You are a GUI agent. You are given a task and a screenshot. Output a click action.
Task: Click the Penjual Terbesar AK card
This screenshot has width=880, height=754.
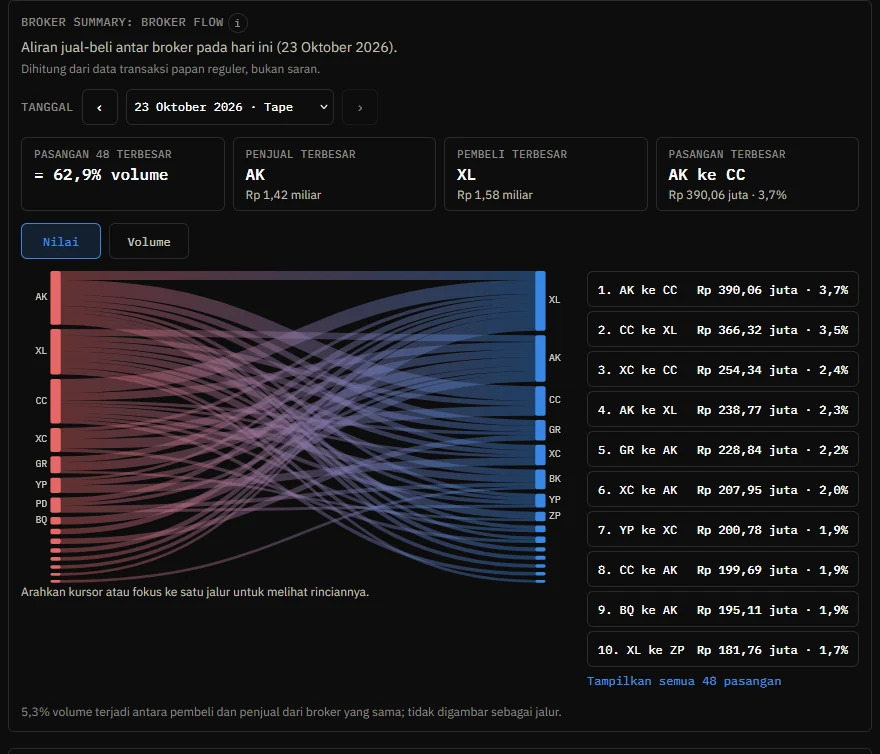[x=334, y=174]
